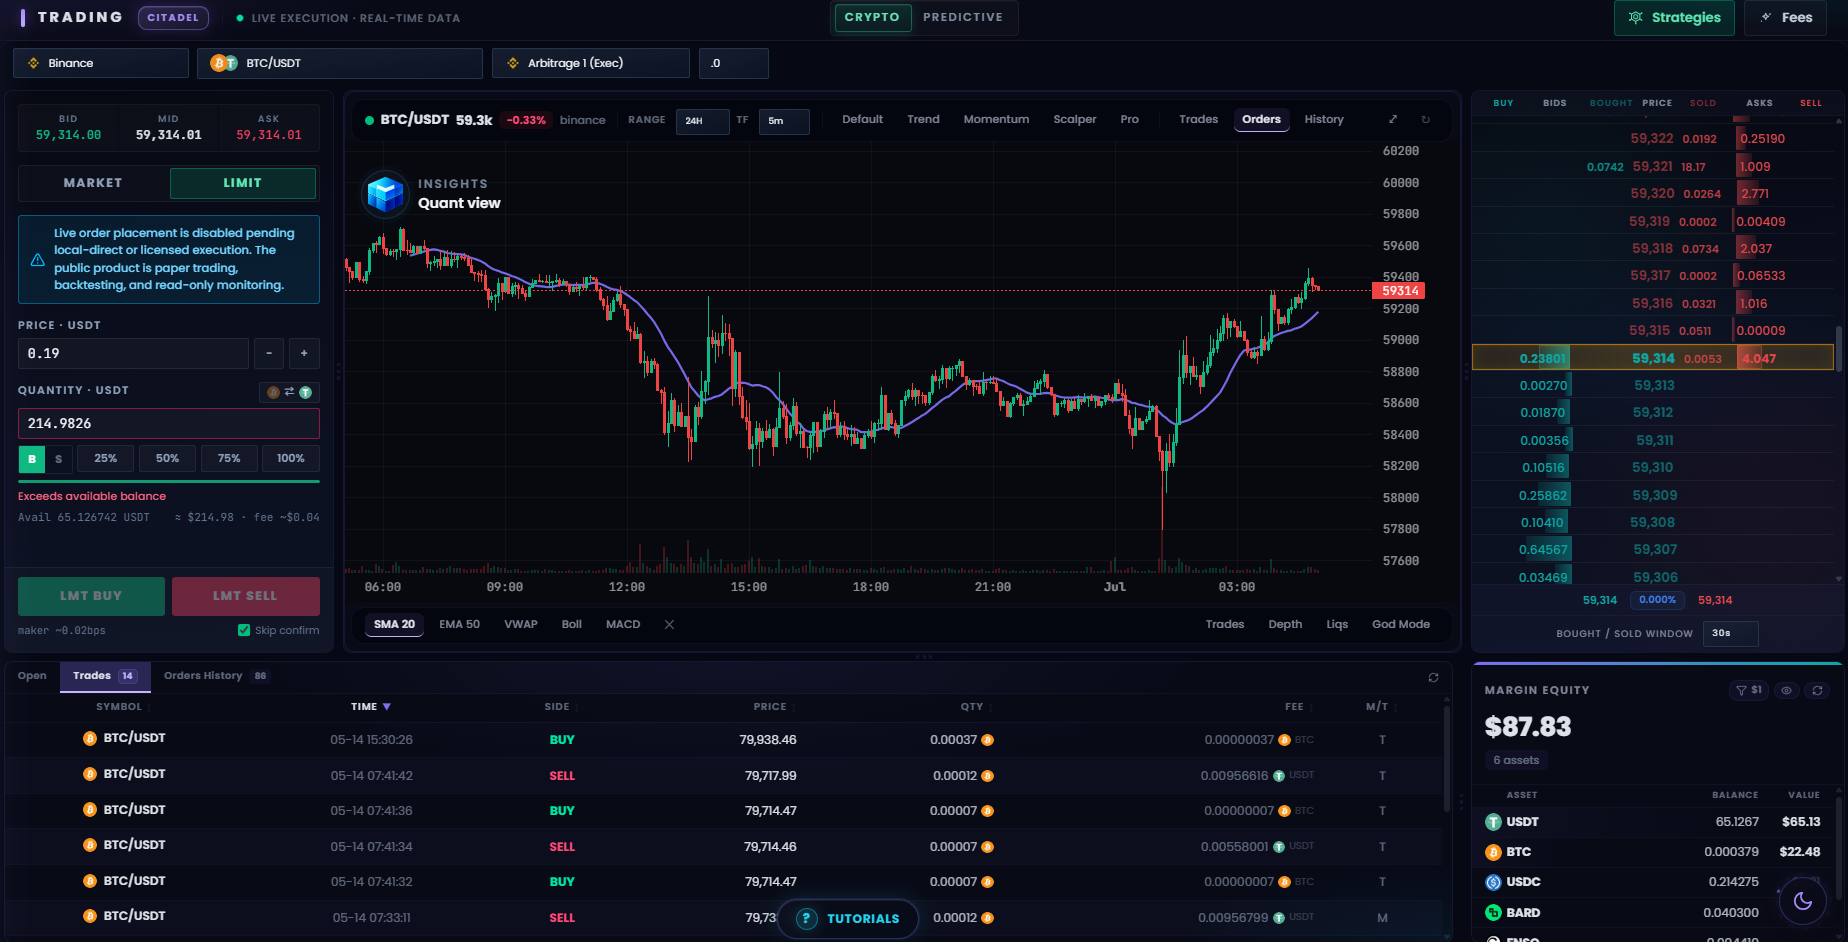Switch to PREDICTIVE mode
This screenshot has height=942, width=1848.
(x=963, y=18)
